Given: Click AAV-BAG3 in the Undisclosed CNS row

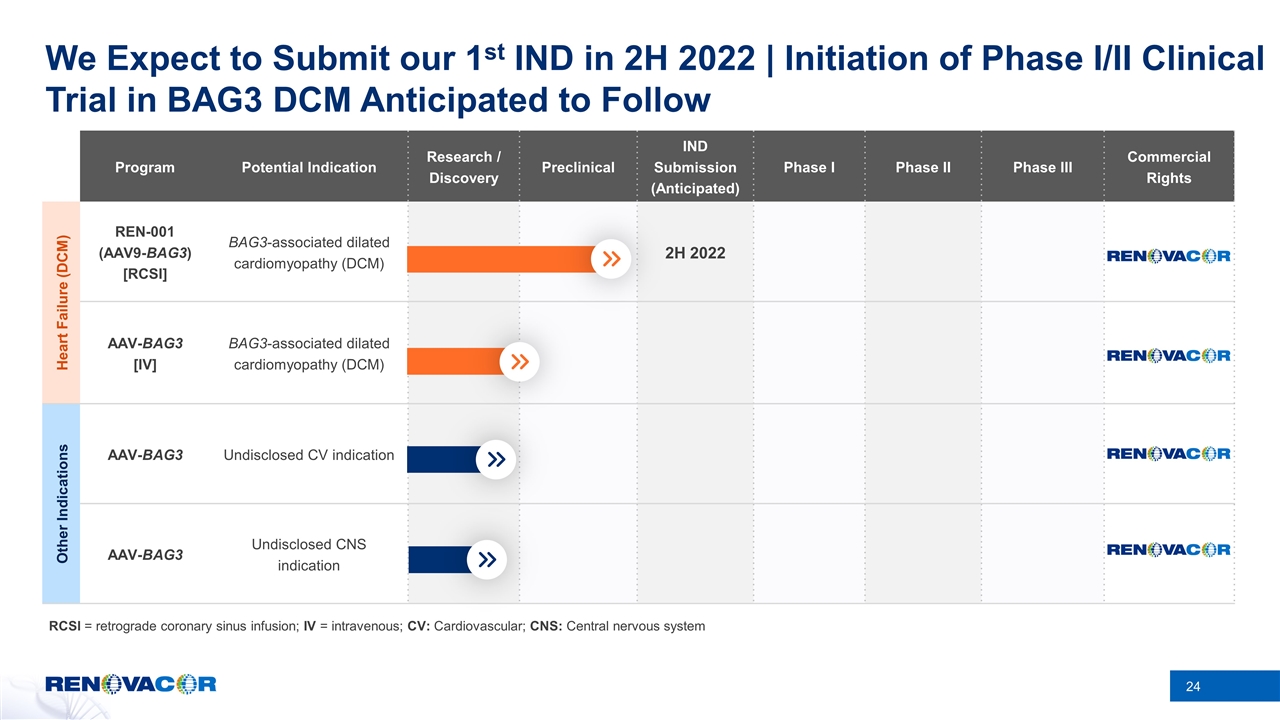Looking at the screenshot, I should pyautogui.click(x=145, y=554).
